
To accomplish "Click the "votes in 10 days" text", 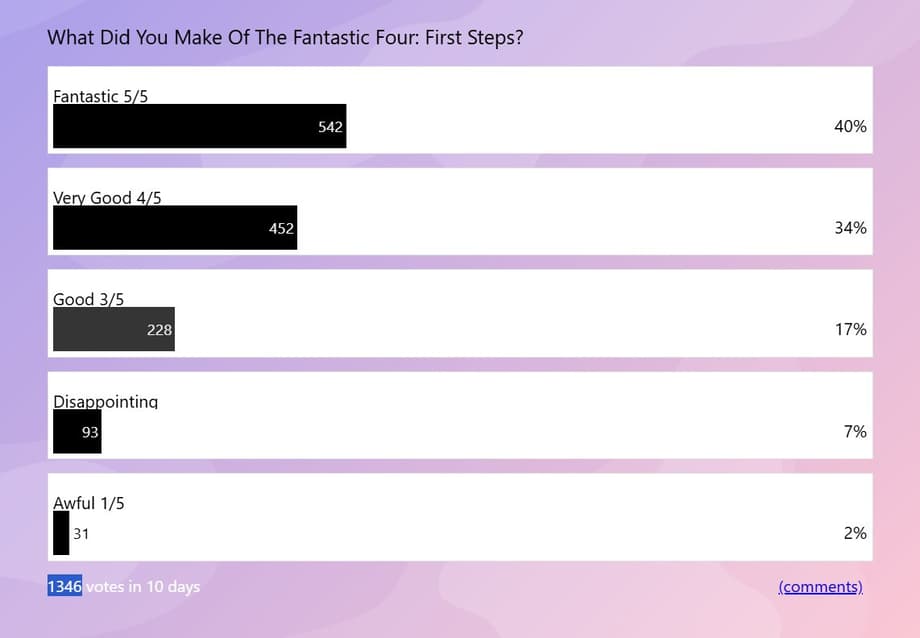I will (142, 586).
